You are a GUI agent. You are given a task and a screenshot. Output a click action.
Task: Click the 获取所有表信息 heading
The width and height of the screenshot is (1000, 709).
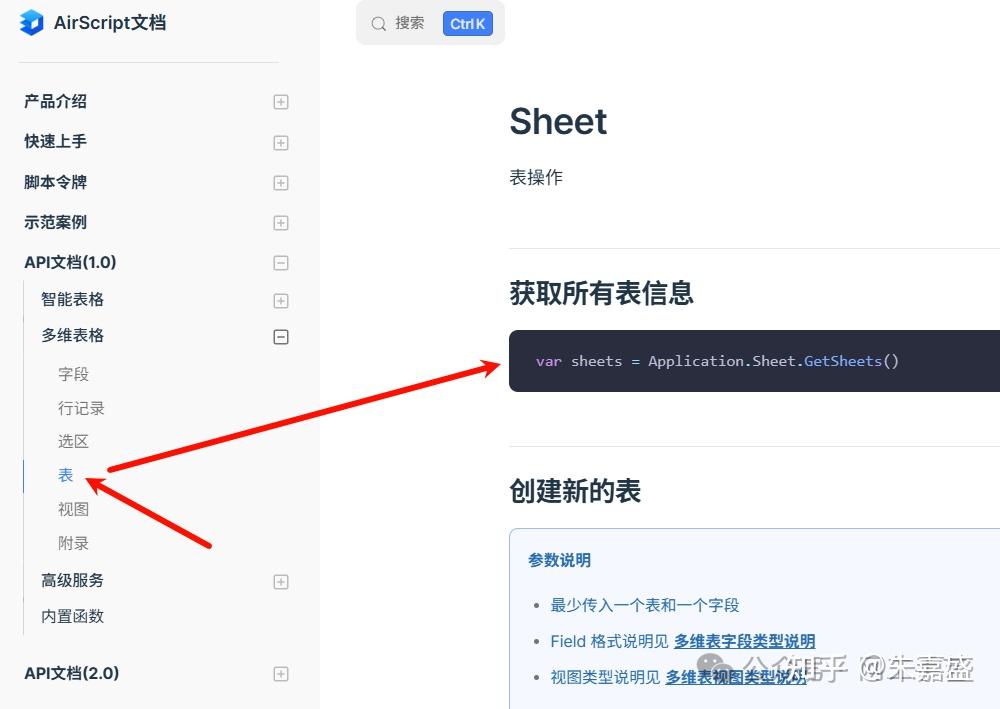601,293
